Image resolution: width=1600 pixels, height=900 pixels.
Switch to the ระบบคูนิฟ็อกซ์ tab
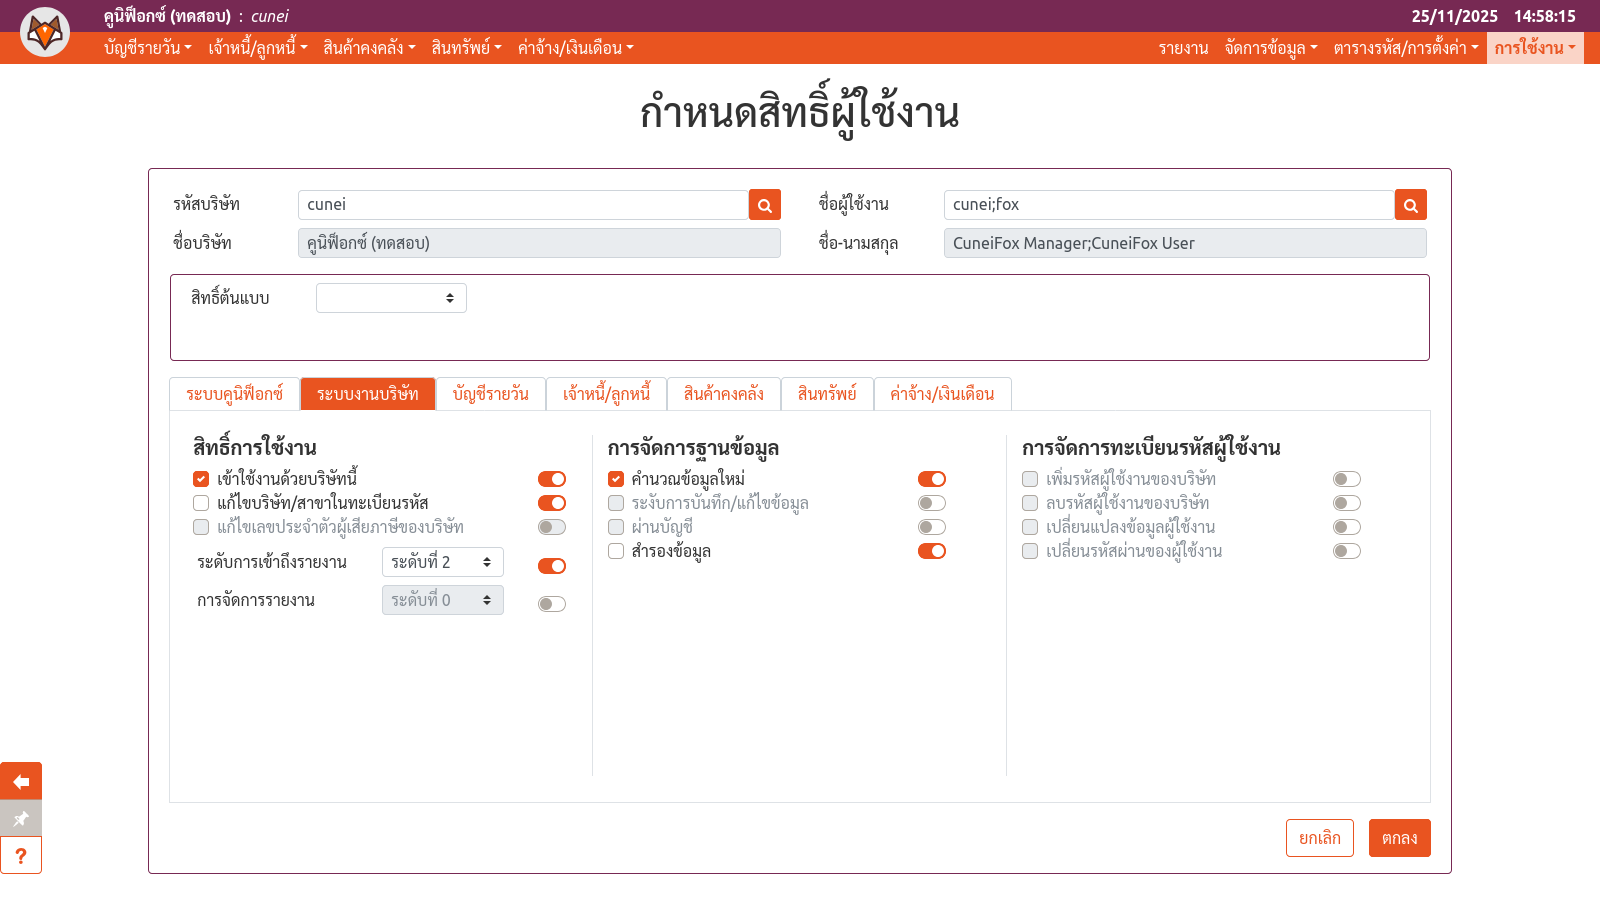(x=234, y=394)
